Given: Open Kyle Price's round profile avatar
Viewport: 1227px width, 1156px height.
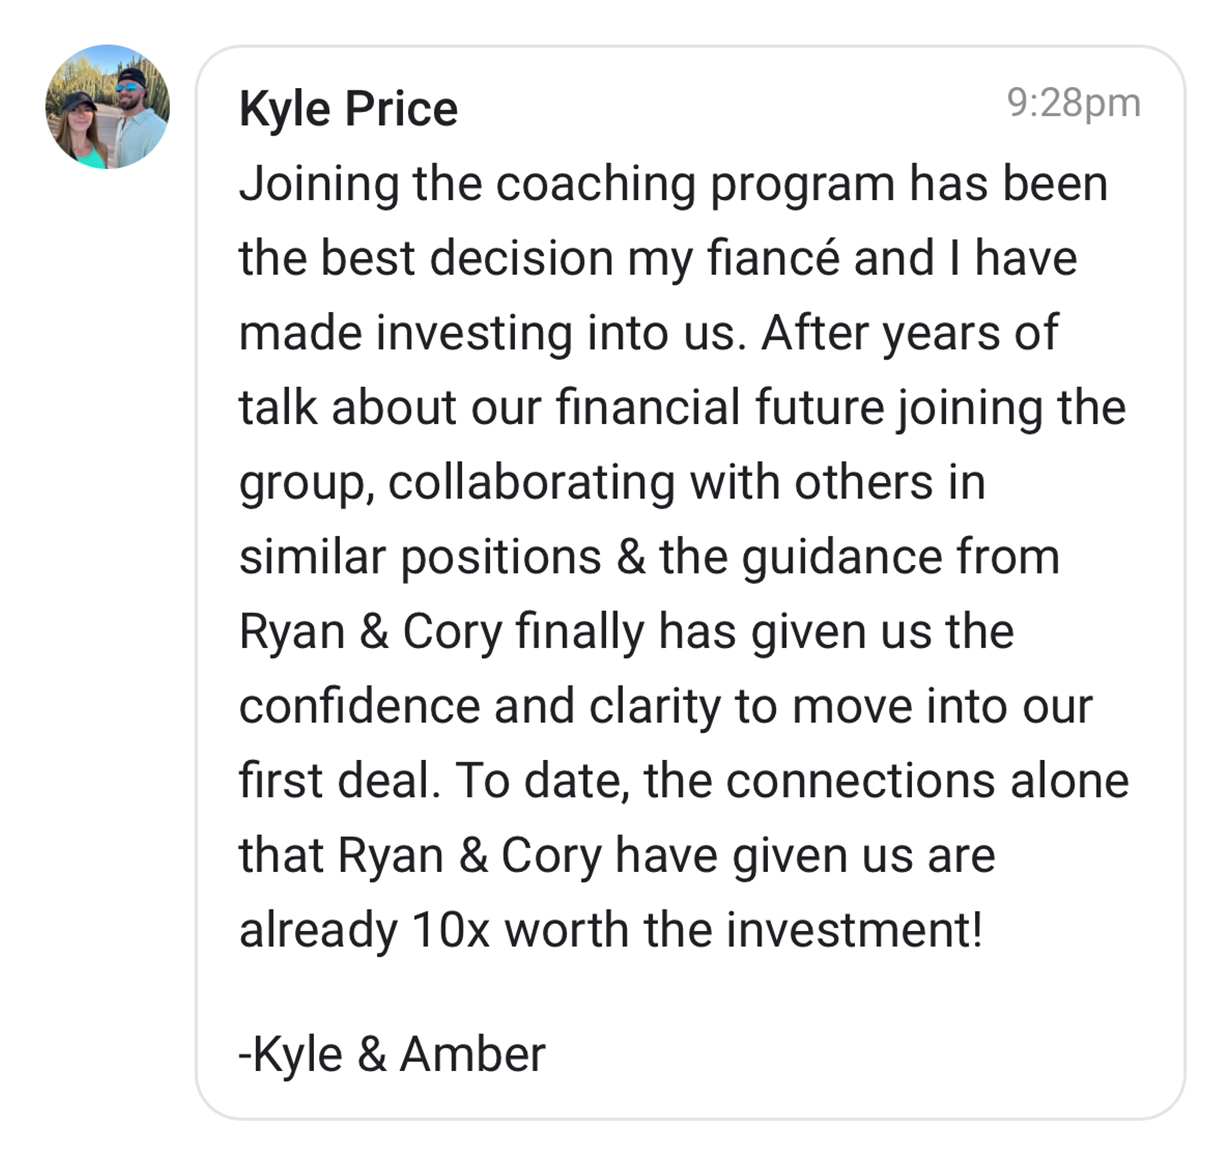Looking at the screenshot, I should 108,107.
